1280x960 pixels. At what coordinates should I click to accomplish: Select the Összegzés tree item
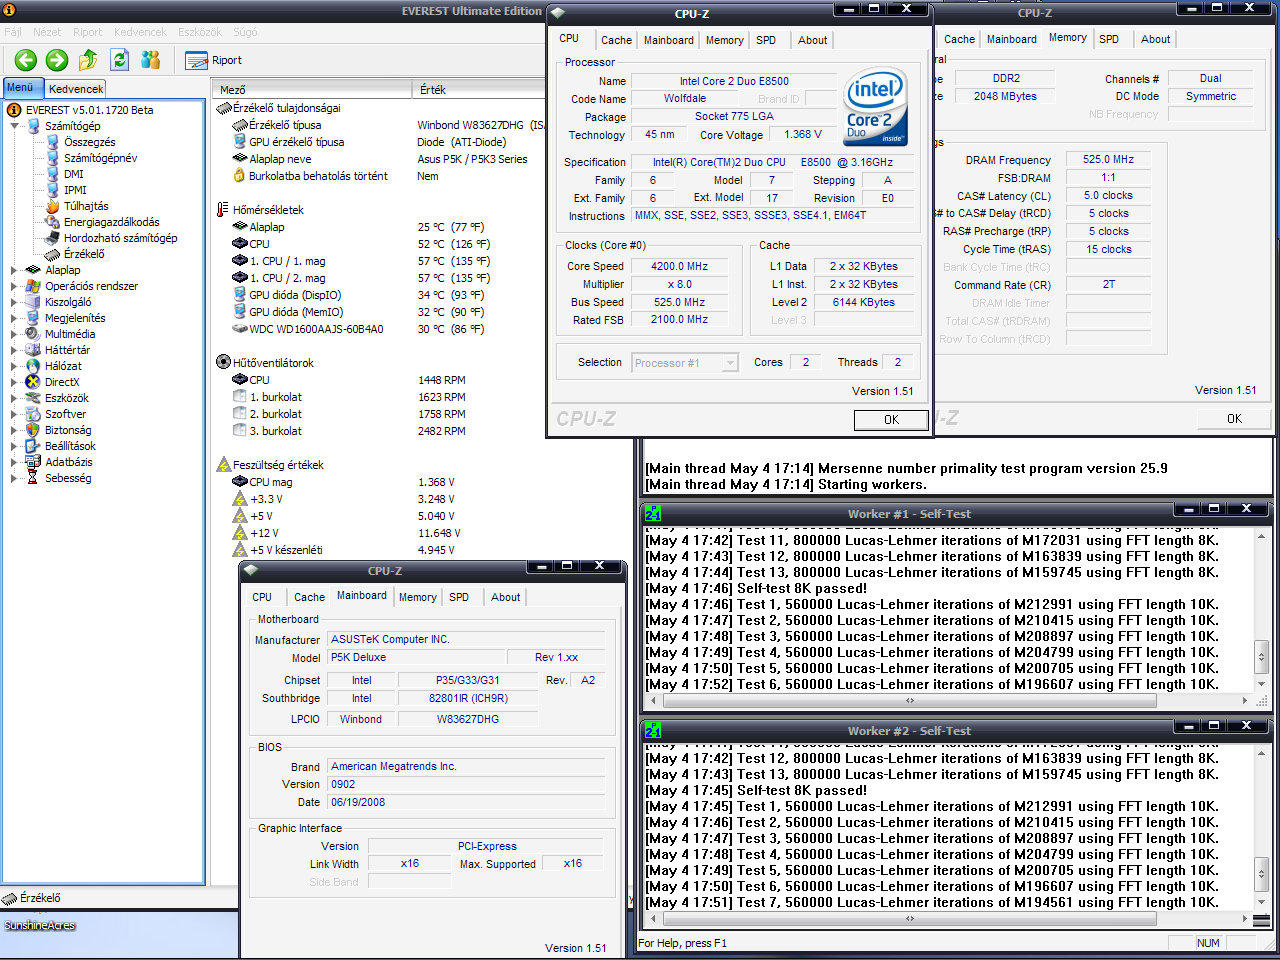90,142
